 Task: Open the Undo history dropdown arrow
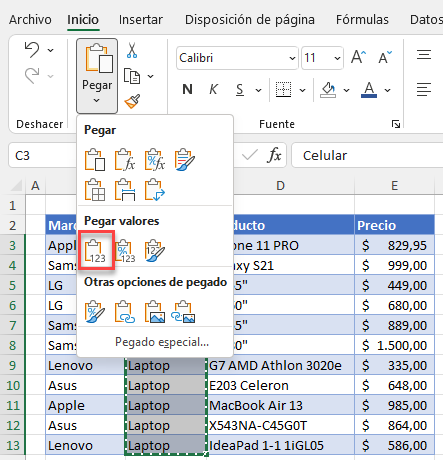click(50, 50)
